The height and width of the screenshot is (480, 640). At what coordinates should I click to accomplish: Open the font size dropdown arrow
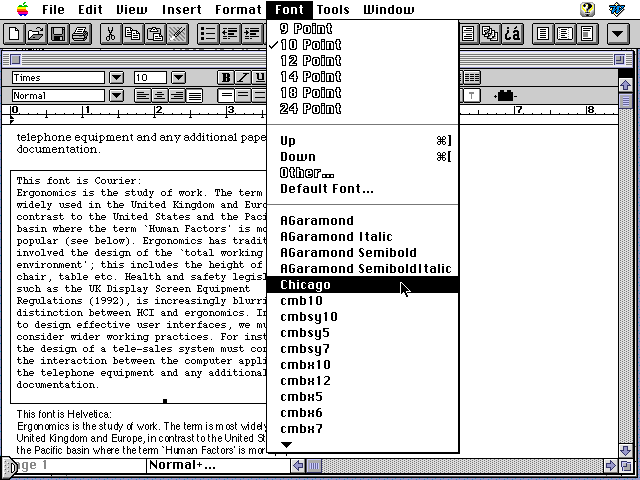178,77
